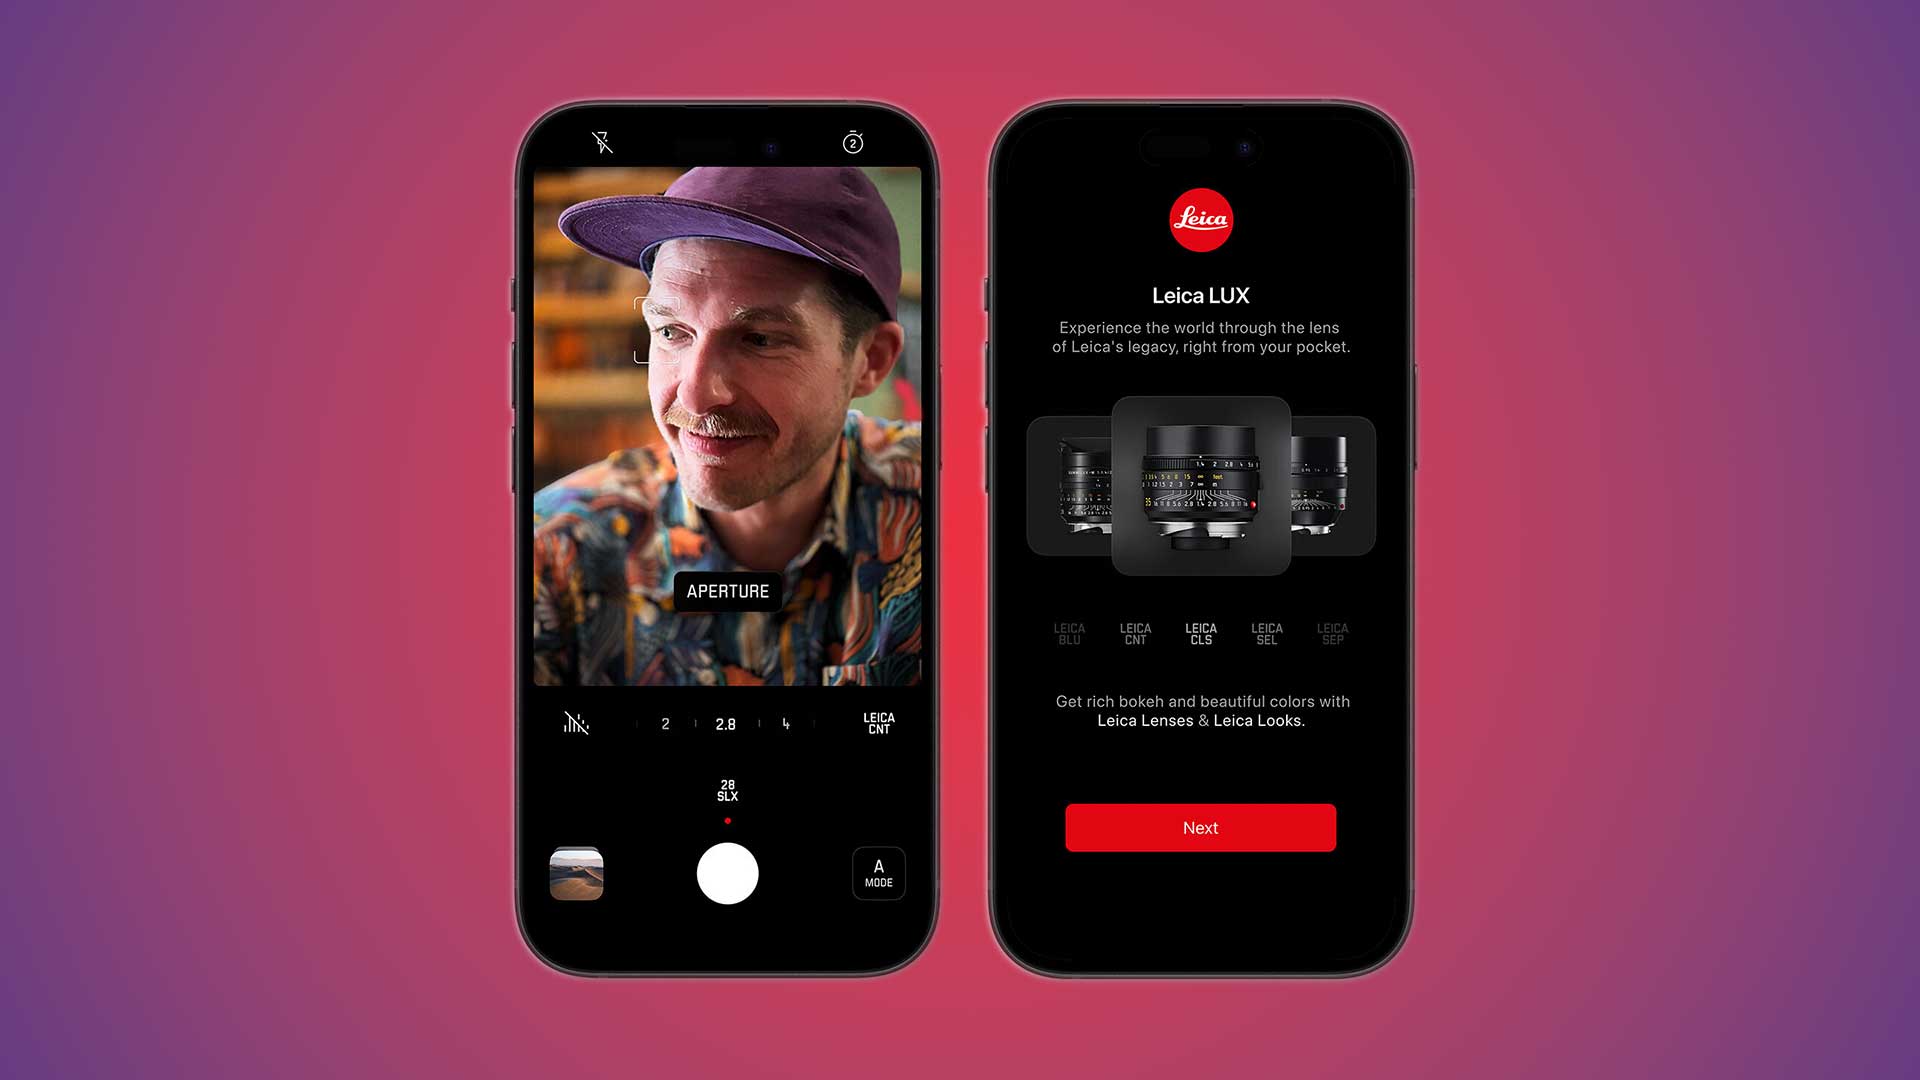Viewport: 1920px width, 1080px height.
Task: Toggle aperture value to 4
Action: [x=786, y=723]
